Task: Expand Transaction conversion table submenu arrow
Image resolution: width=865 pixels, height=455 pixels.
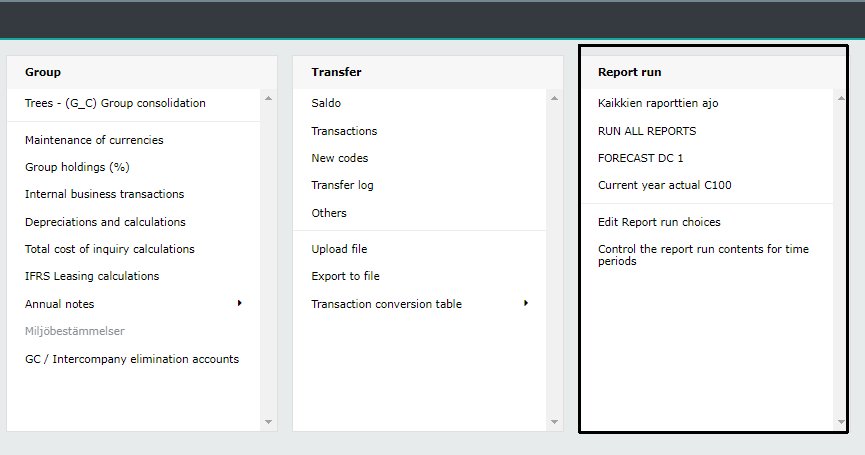Action: (526, 303)
